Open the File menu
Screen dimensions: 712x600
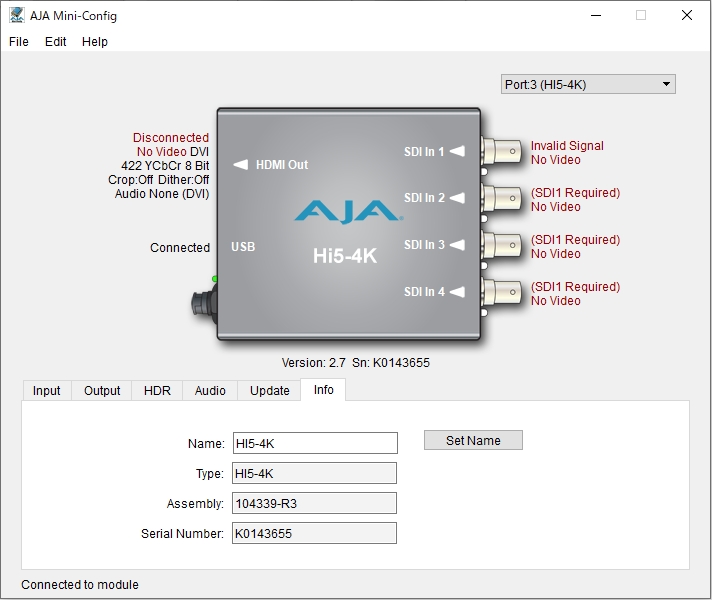click(x=19, y=42)
